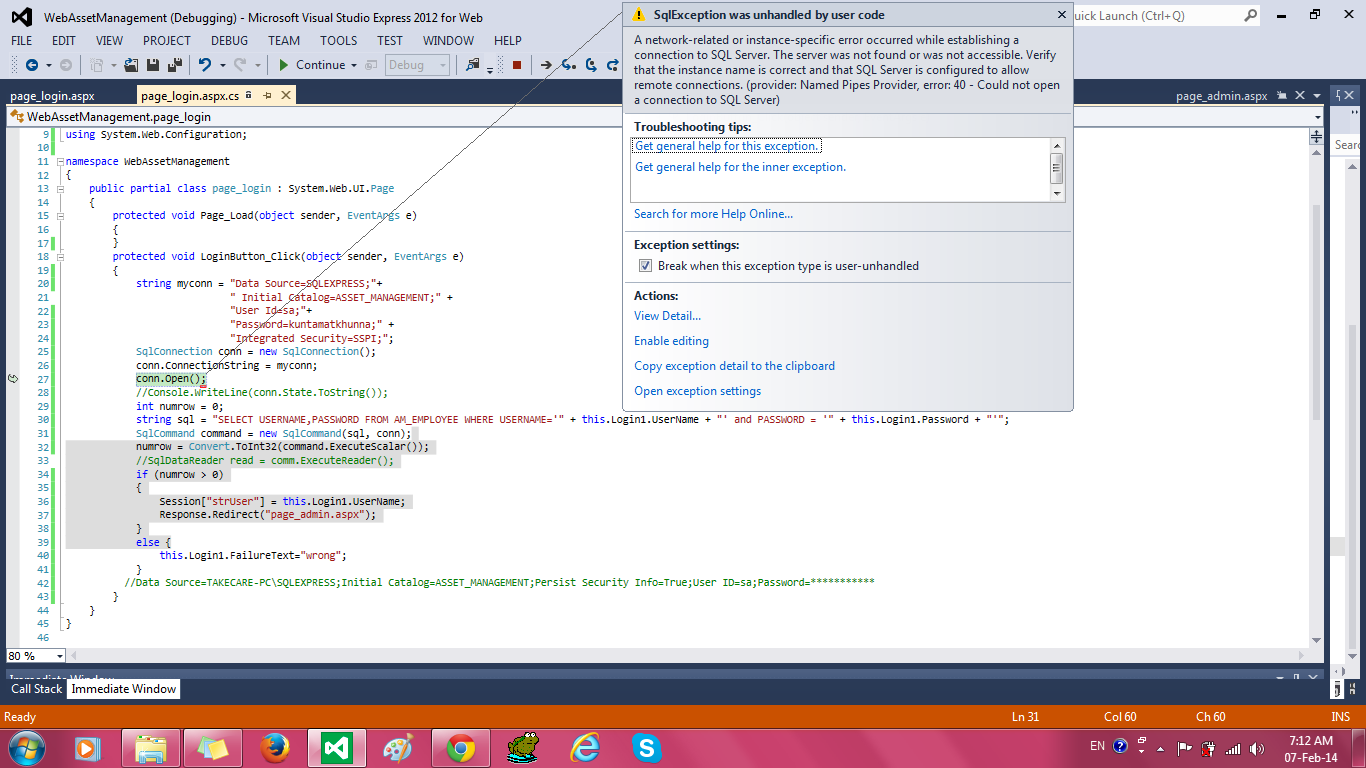This screenshot has height=768, width=1366.
Task: Open the Debug configuration dropdown
Action: [417, 65]
